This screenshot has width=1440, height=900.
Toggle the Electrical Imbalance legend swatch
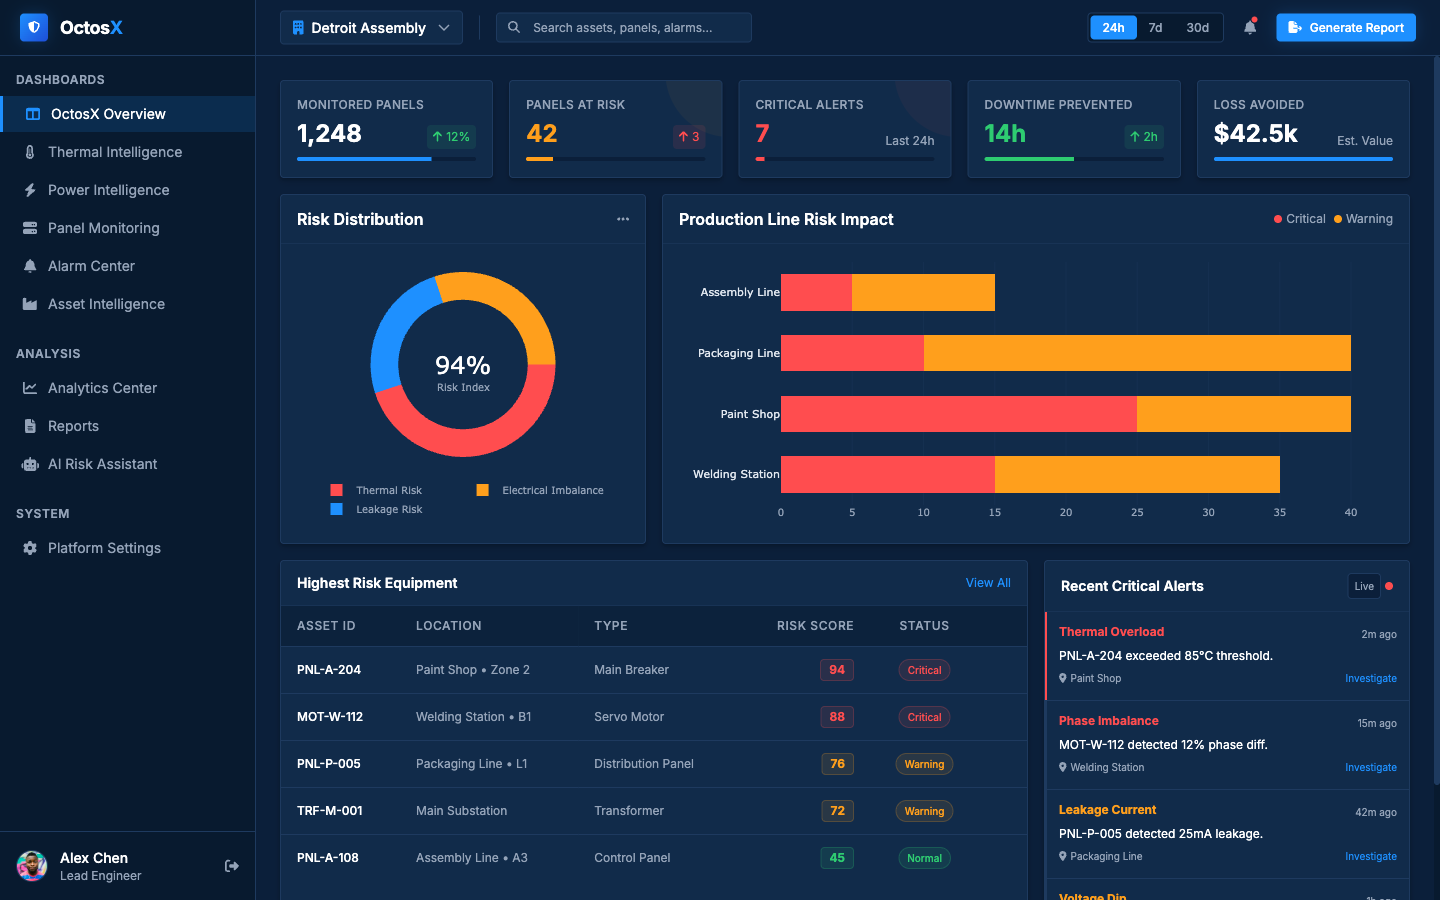click(483, 490)
